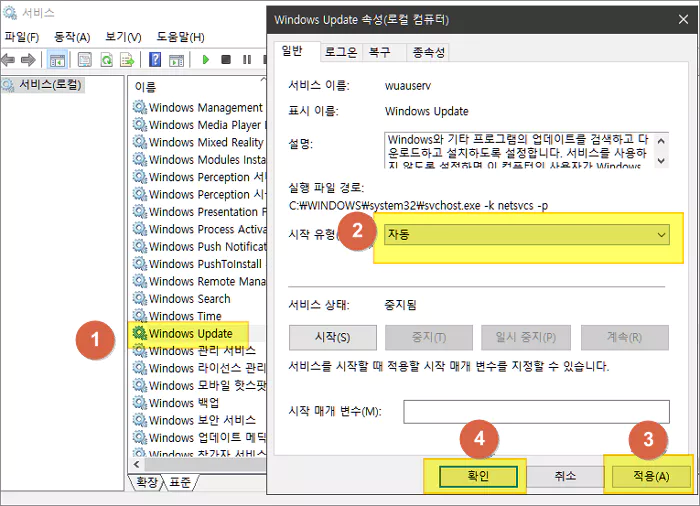Click the 적용(A) button
The height and width of the screenshot is (506, 700).
coord(651,476)
